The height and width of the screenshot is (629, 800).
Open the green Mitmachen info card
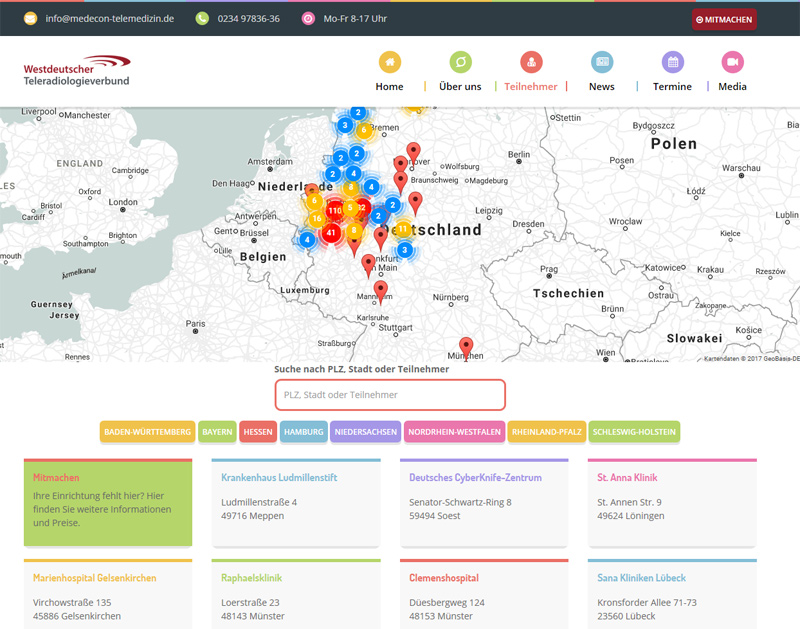(108, 502)
